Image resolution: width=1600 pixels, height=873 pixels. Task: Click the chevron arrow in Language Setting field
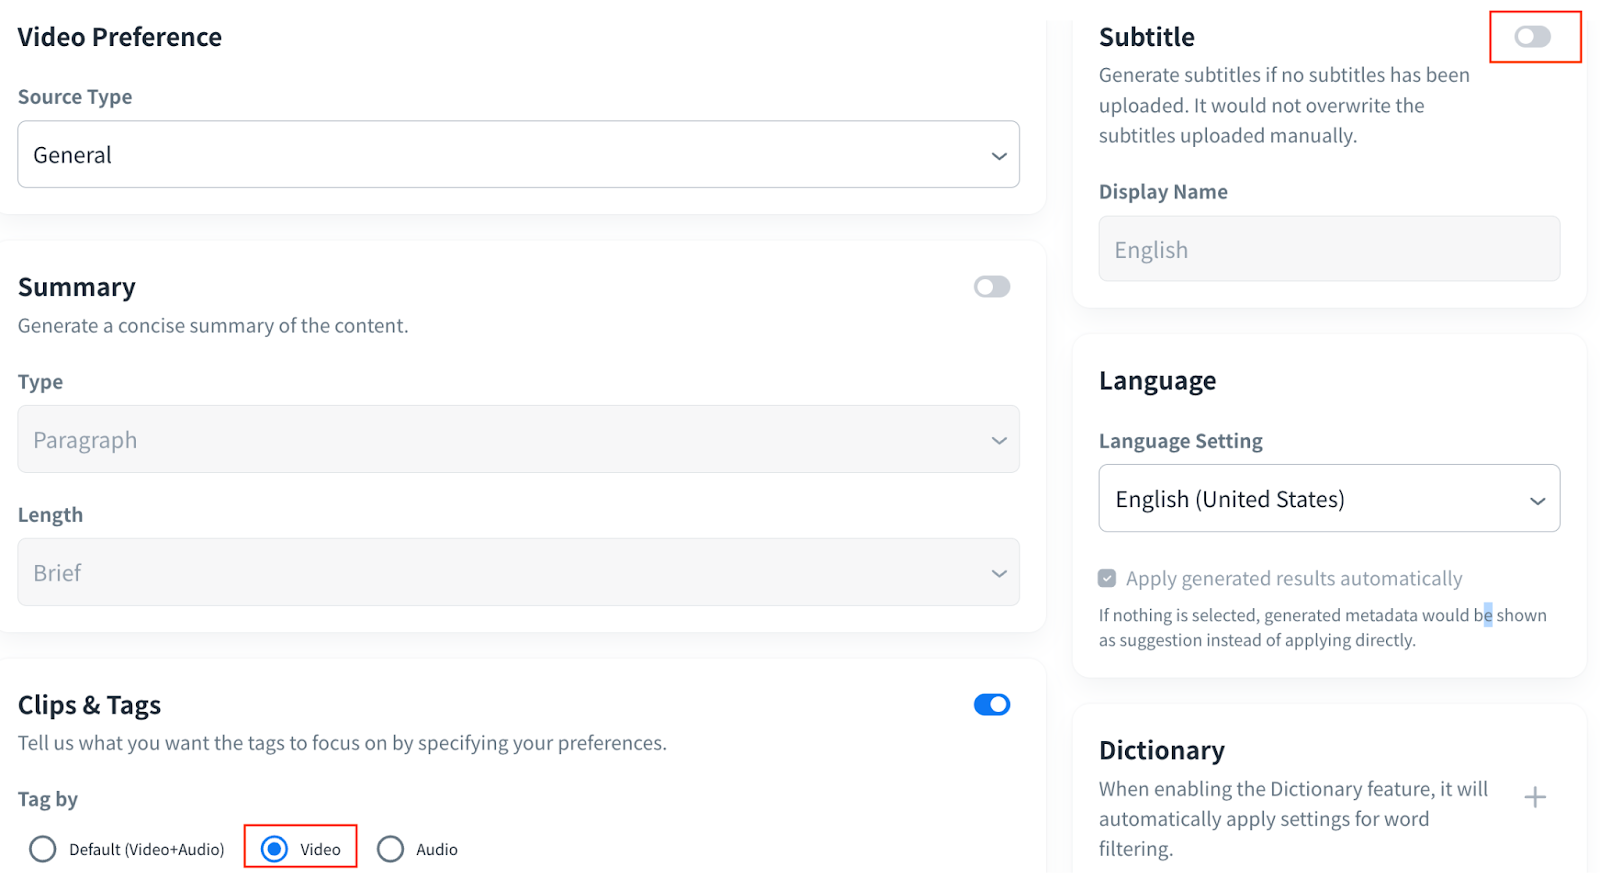pos(1537,500)
